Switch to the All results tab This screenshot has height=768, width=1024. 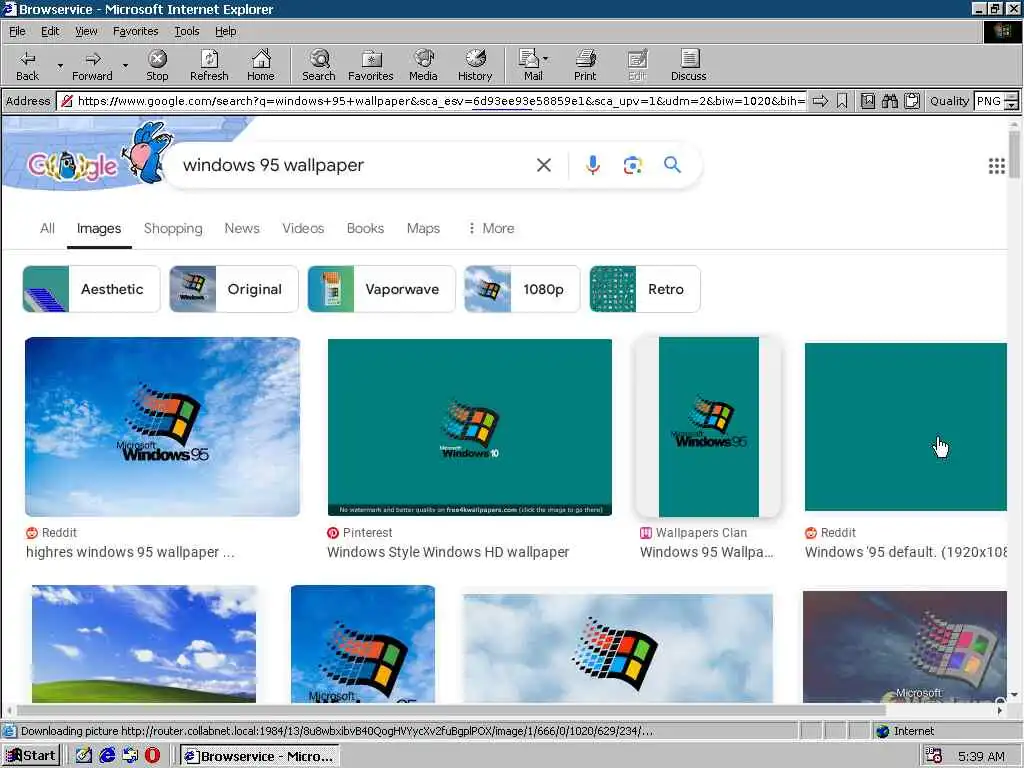point(47,229)
